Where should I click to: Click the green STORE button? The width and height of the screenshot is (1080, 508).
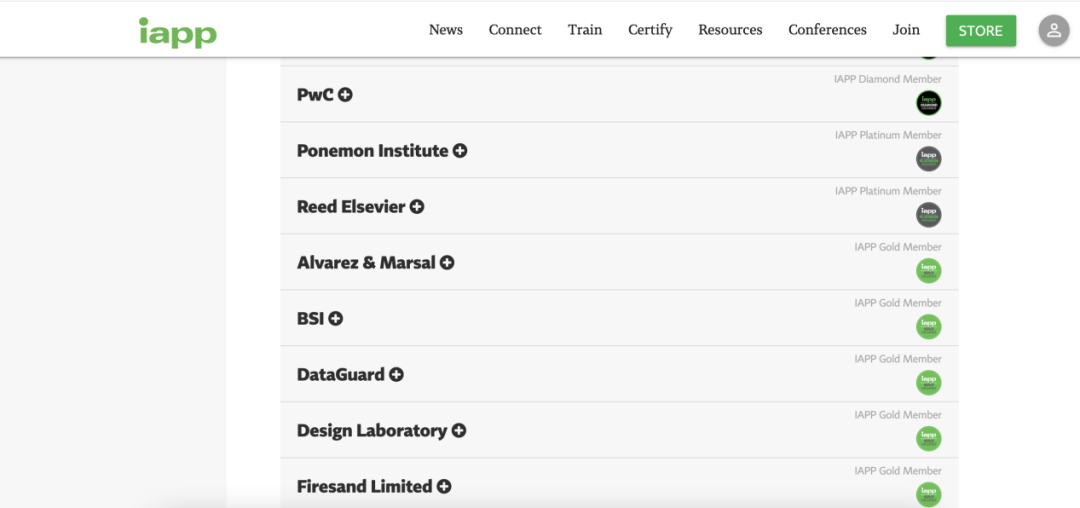(981, 31)
